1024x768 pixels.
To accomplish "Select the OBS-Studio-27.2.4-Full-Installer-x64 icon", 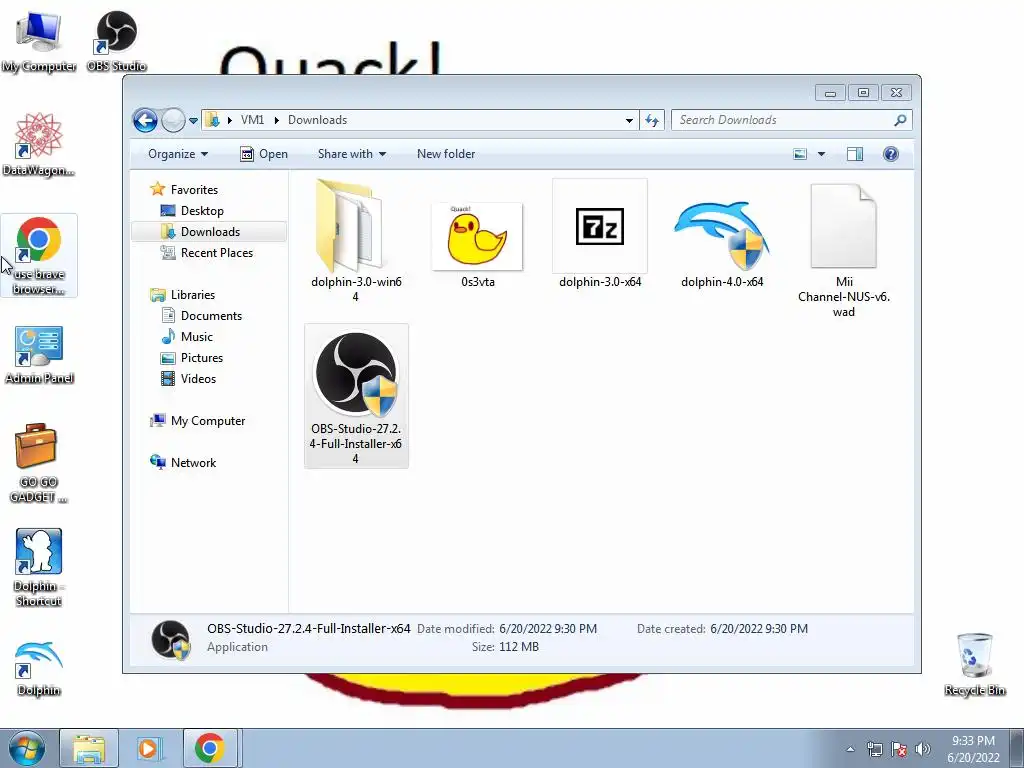I will point(356,374).
